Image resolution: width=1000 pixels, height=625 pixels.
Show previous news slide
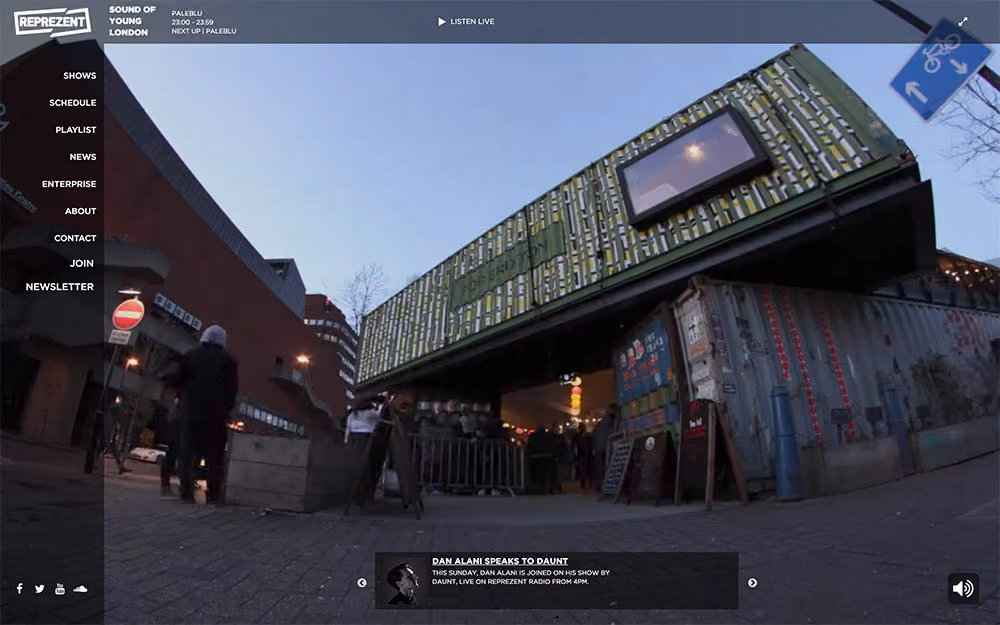[362, 582]
